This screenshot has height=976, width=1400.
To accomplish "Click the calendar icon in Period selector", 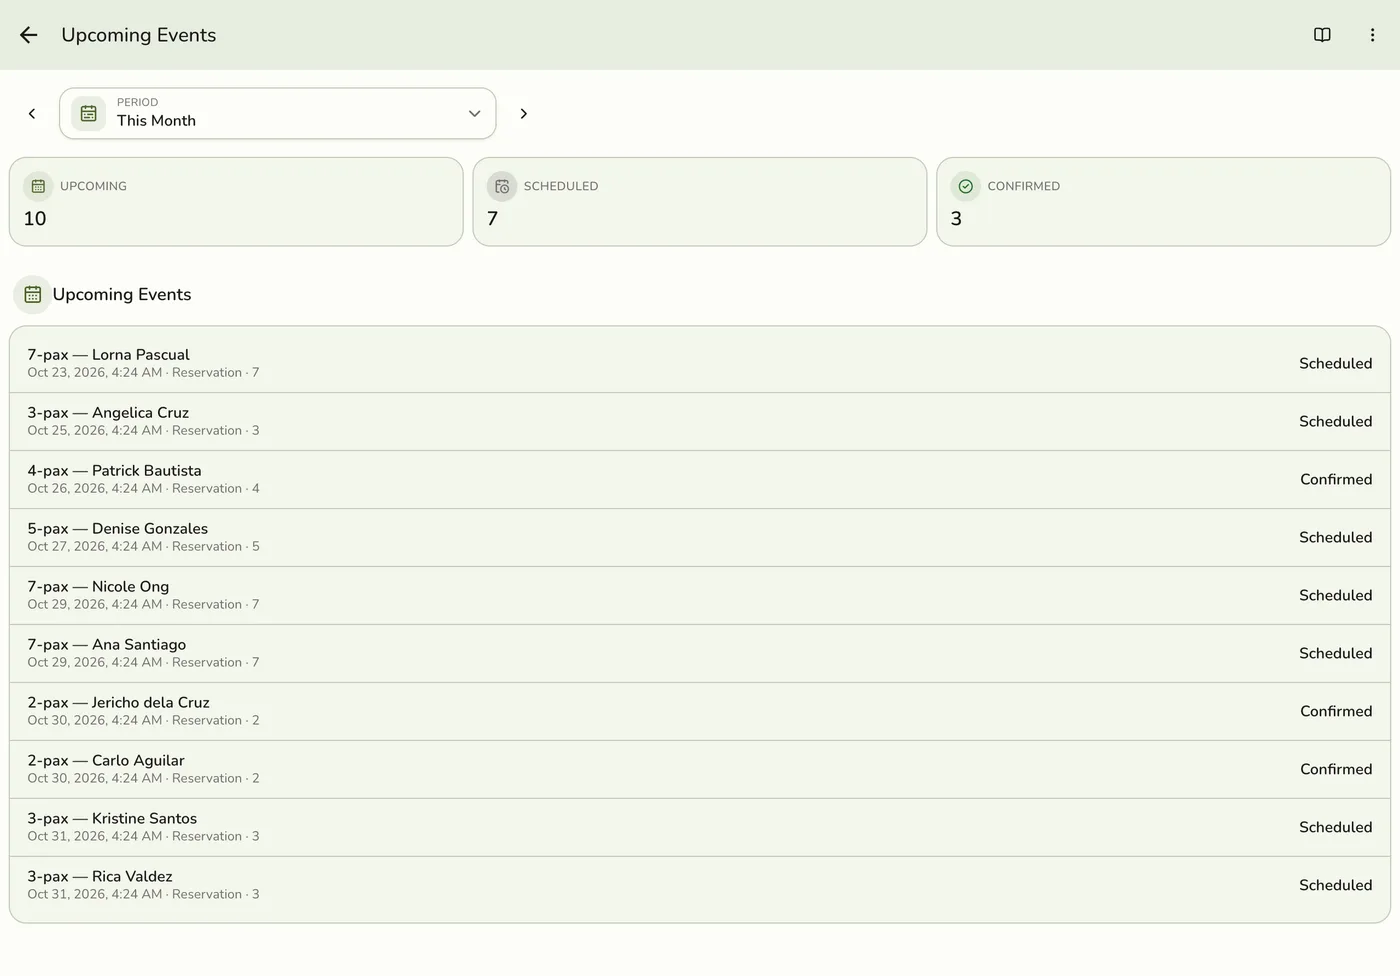I will (89, 114).
